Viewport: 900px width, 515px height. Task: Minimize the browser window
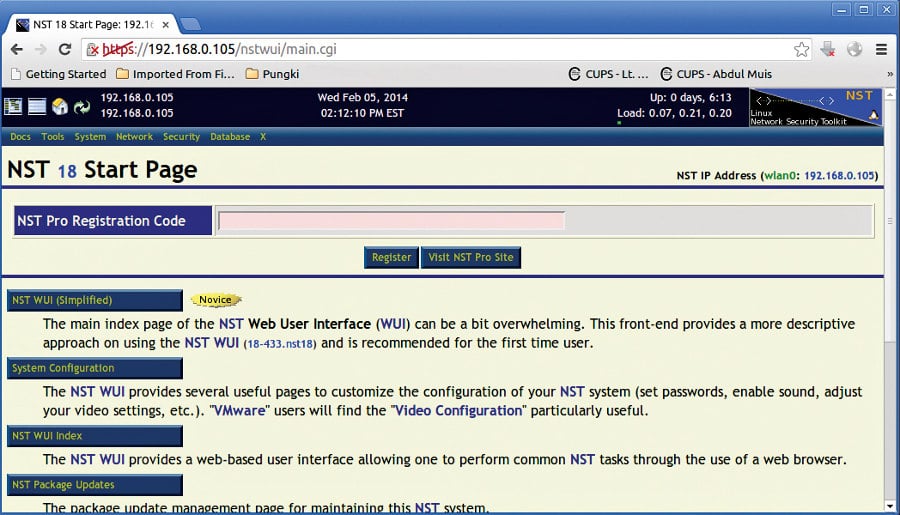click(x=841, y=10)
